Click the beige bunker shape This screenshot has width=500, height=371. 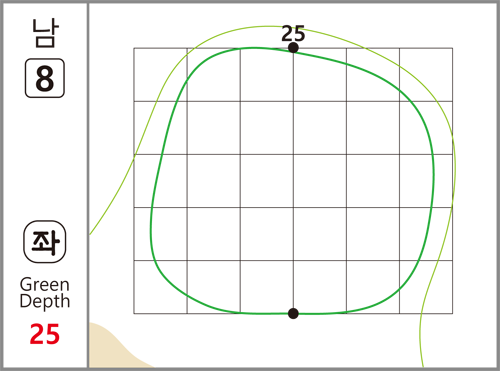pos(117,348)
